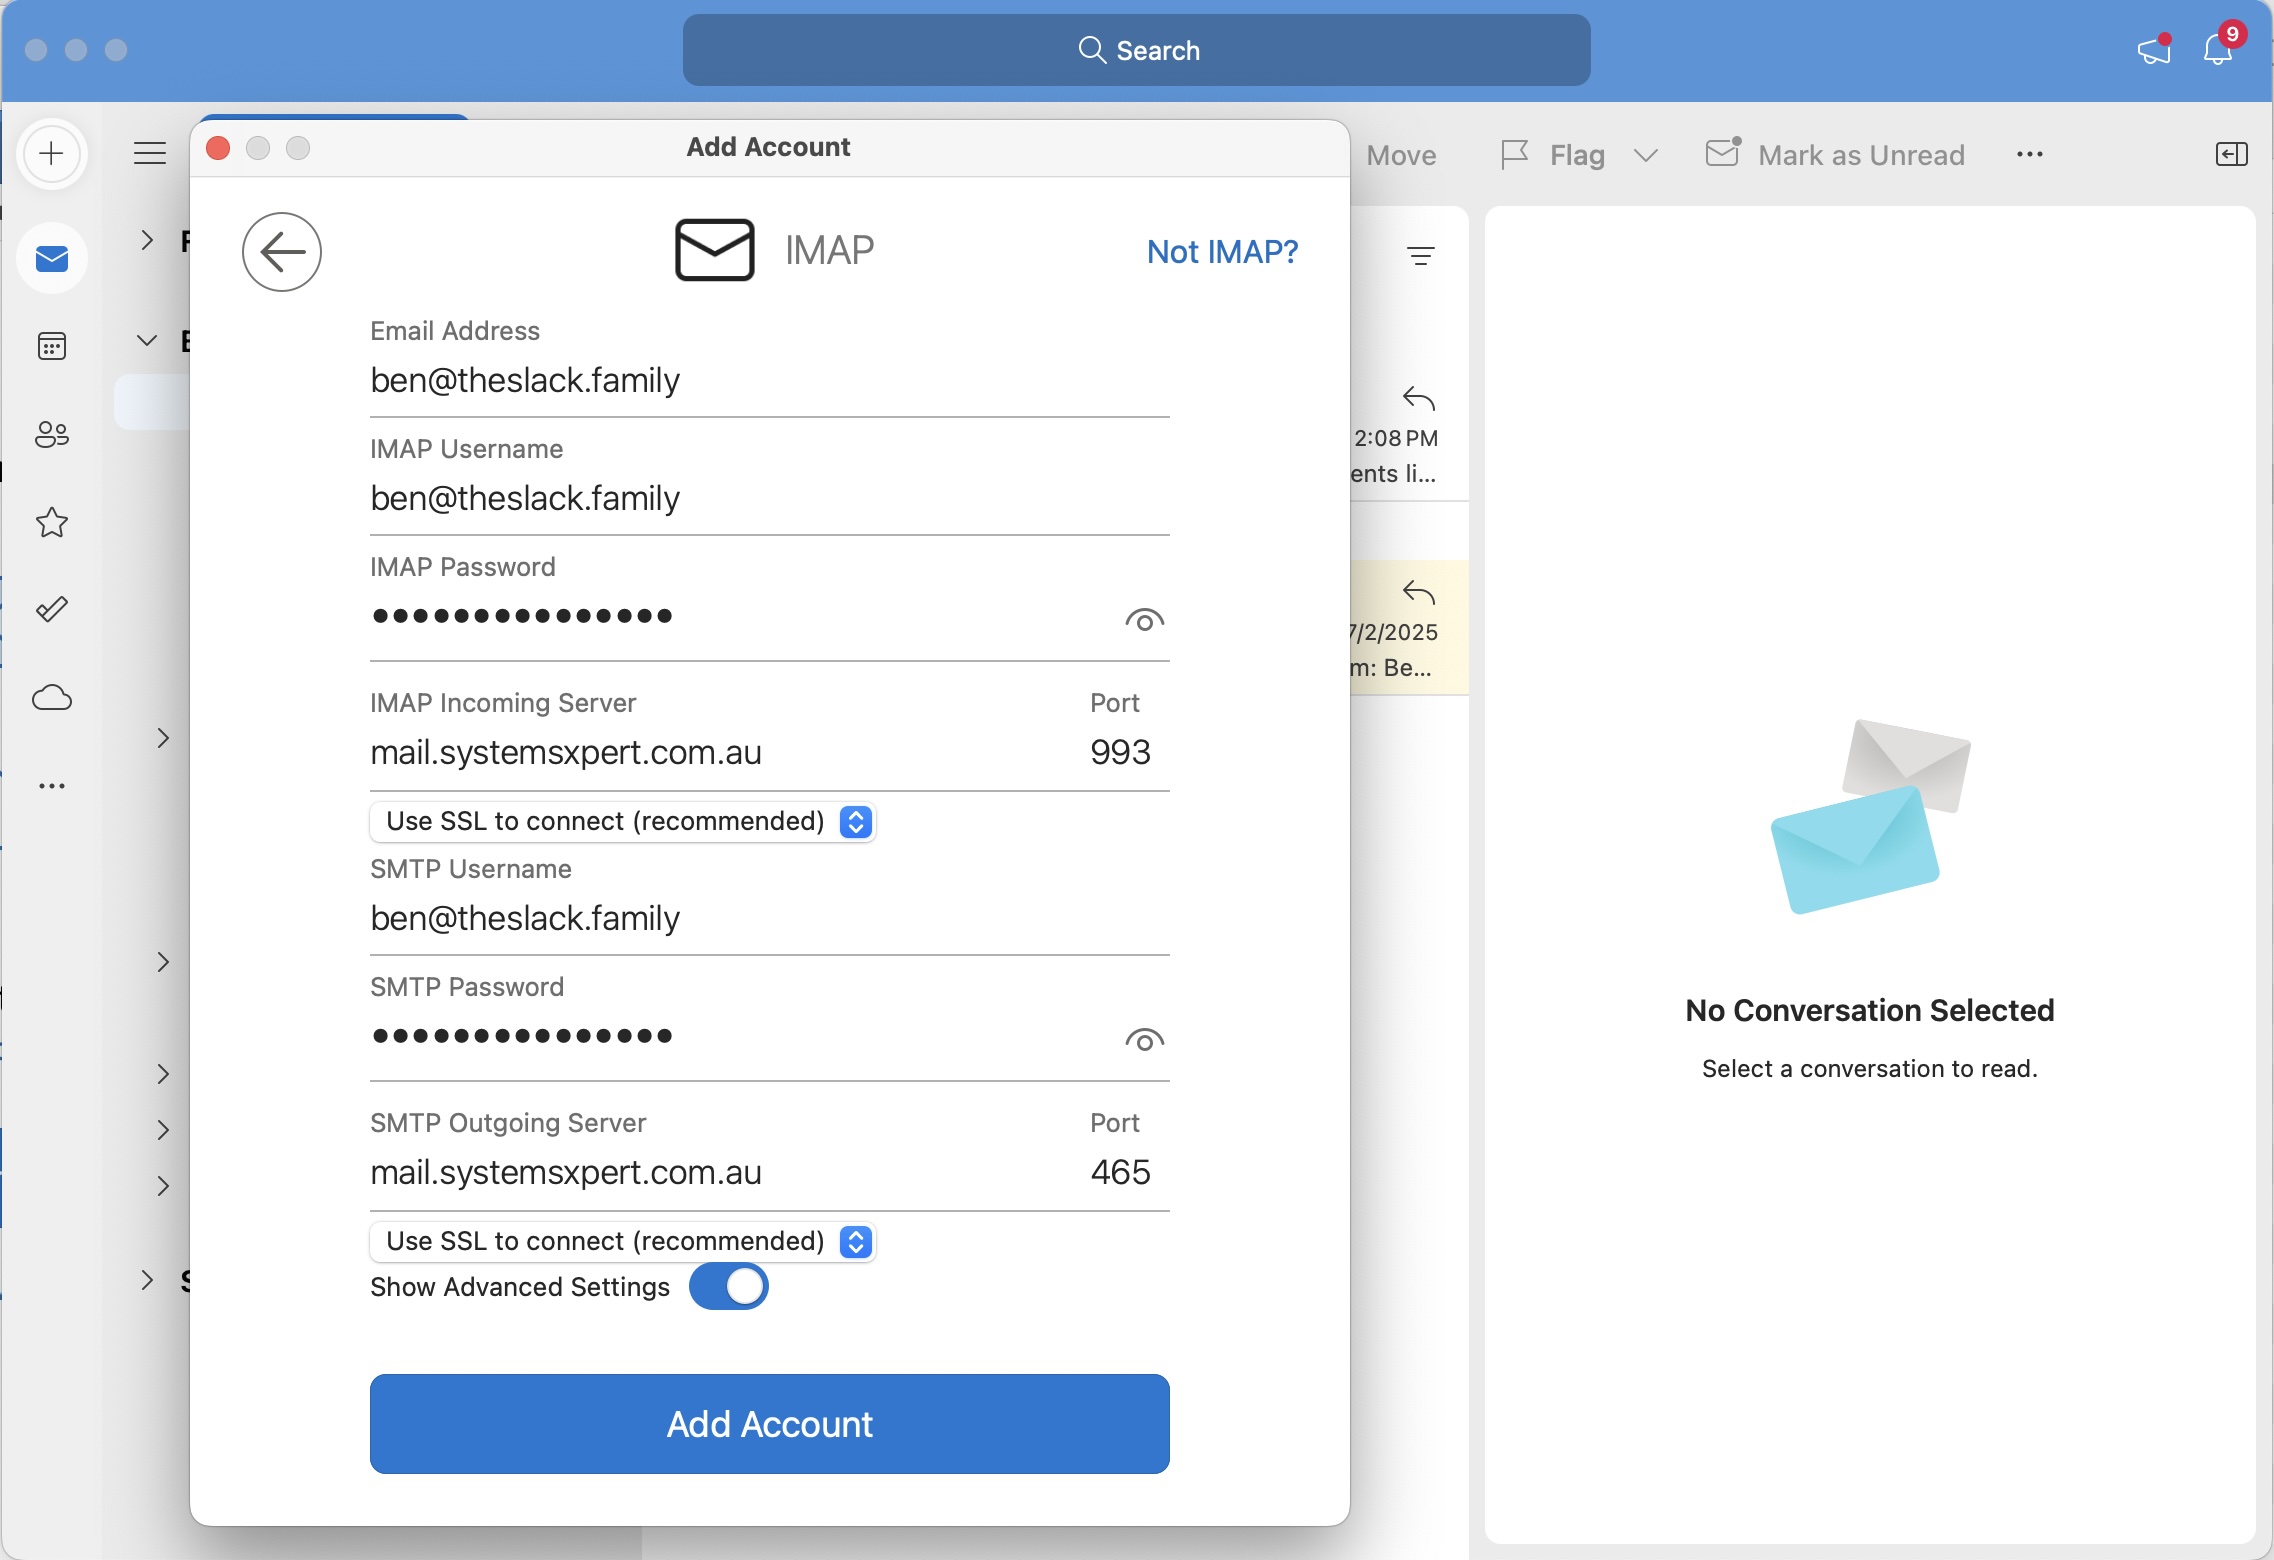Click the IMAP Incoming Server field
This screenshot has height=1560, width=2274.
pos(720,752)
